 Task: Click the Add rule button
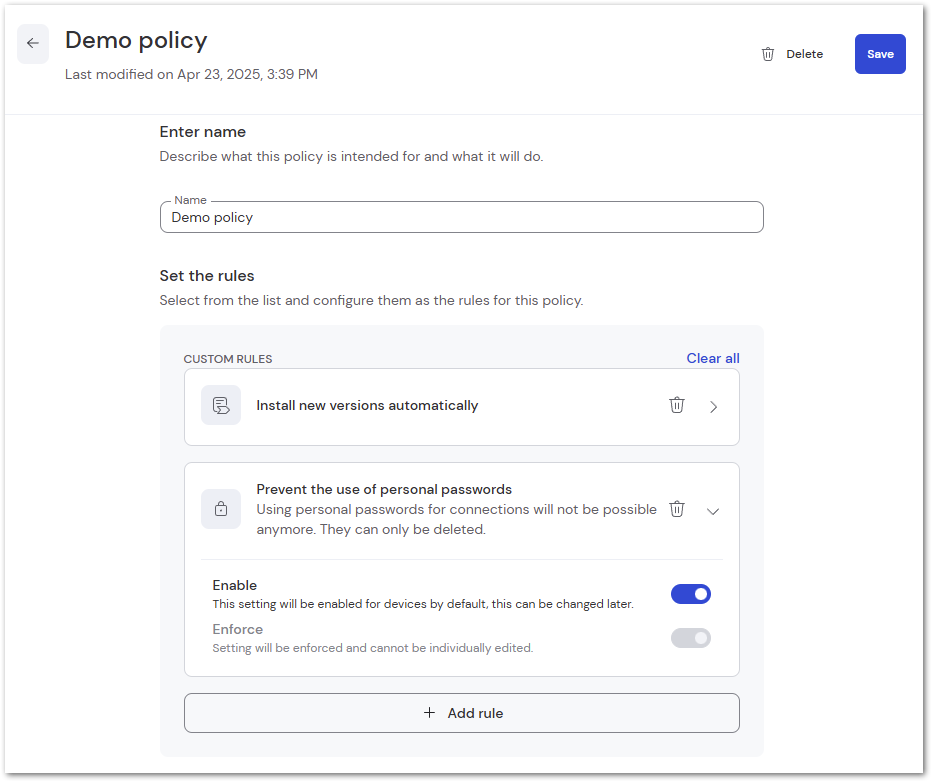(462, 712)
